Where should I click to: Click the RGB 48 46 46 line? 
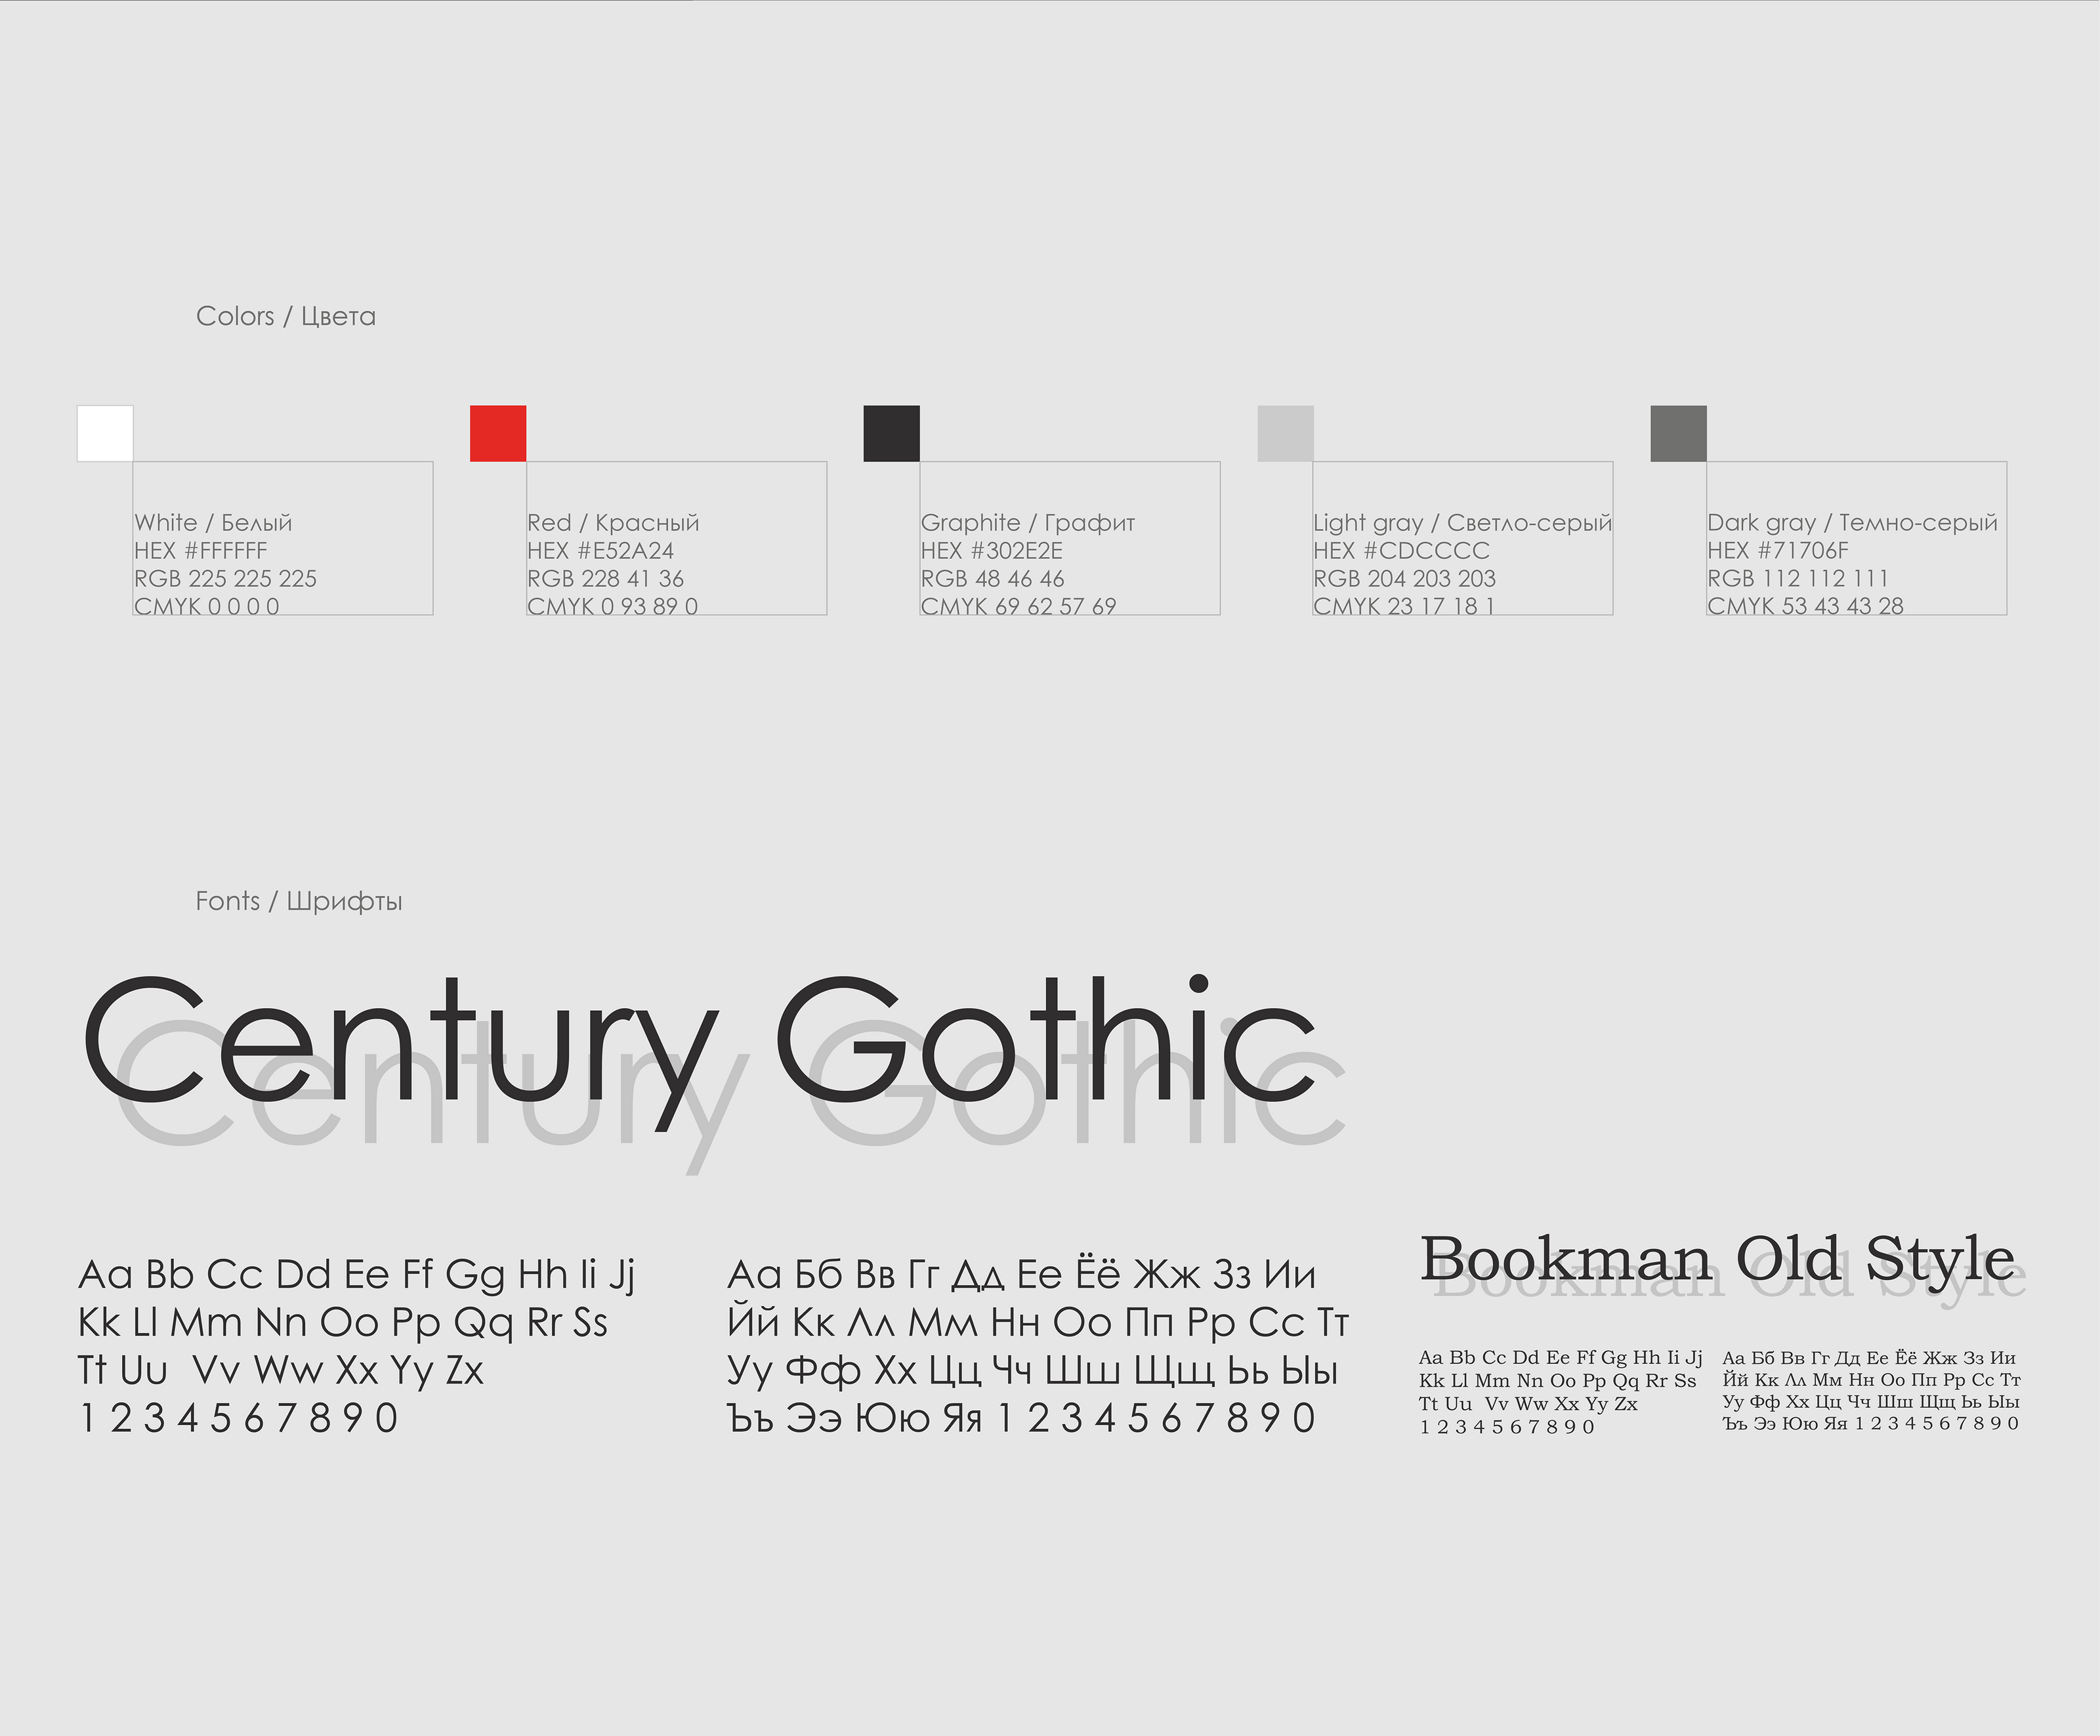pos(992,579)
